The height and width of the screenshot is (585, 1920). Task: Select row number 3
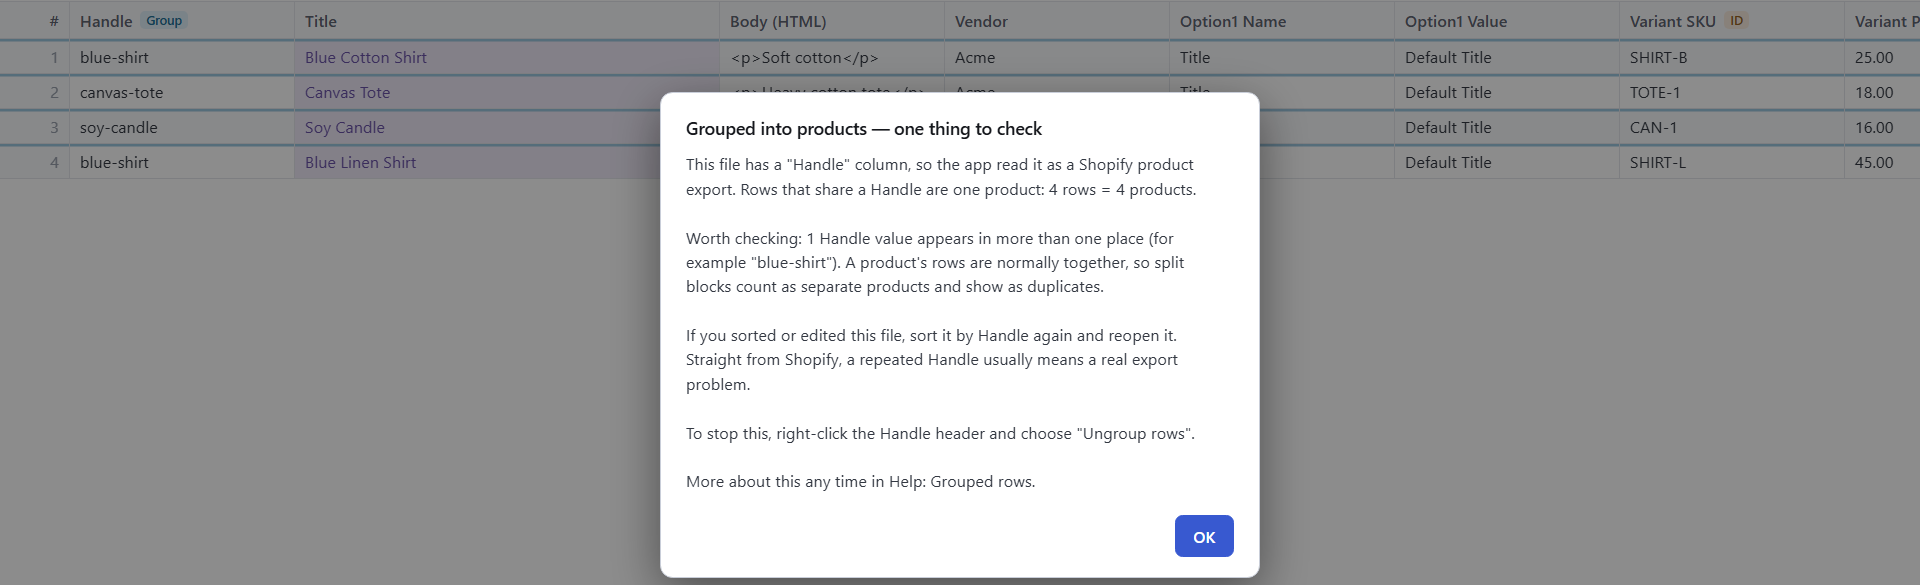point(35,128)
